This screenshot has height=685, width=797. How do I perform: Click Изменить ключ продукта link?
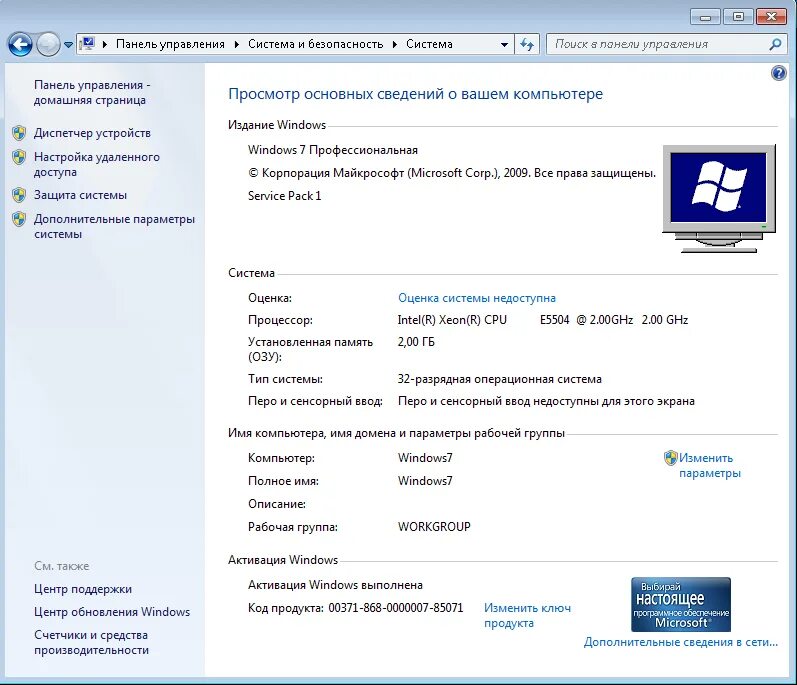click(x=527, y=615)
